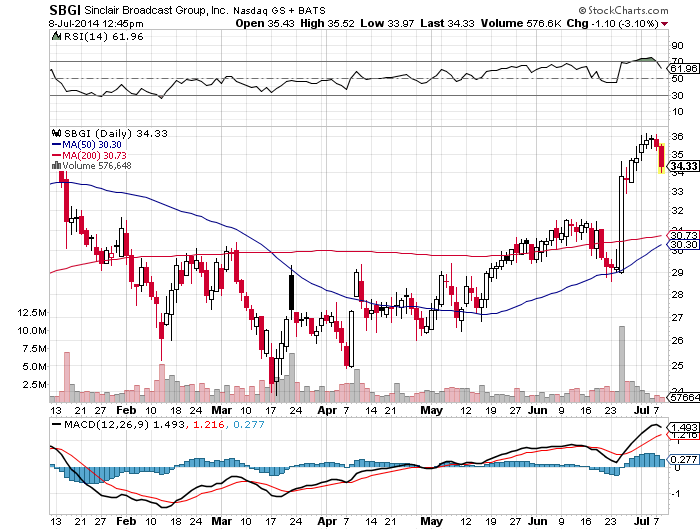The image size is (700, 530).
Task: Click the volume bars icon in the legend
Action: pyautogui.click(x=57, y=165)
